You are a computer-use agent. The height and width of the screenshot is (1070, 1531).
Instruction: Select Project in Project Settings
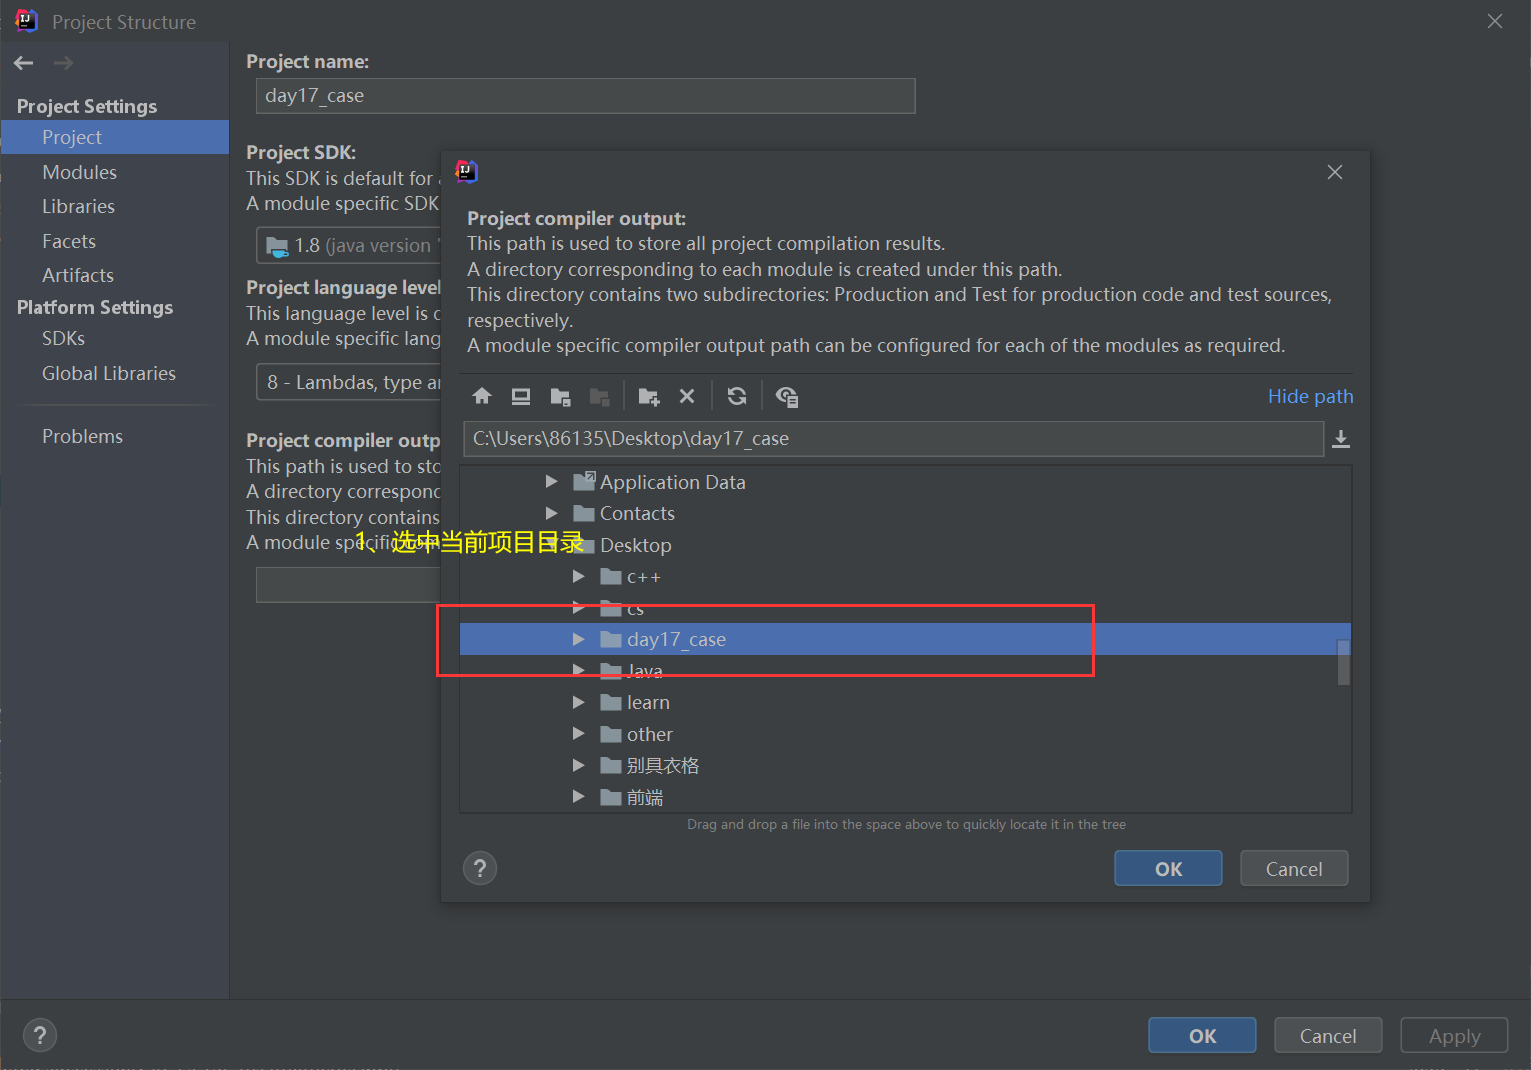(x=115, y=137)
